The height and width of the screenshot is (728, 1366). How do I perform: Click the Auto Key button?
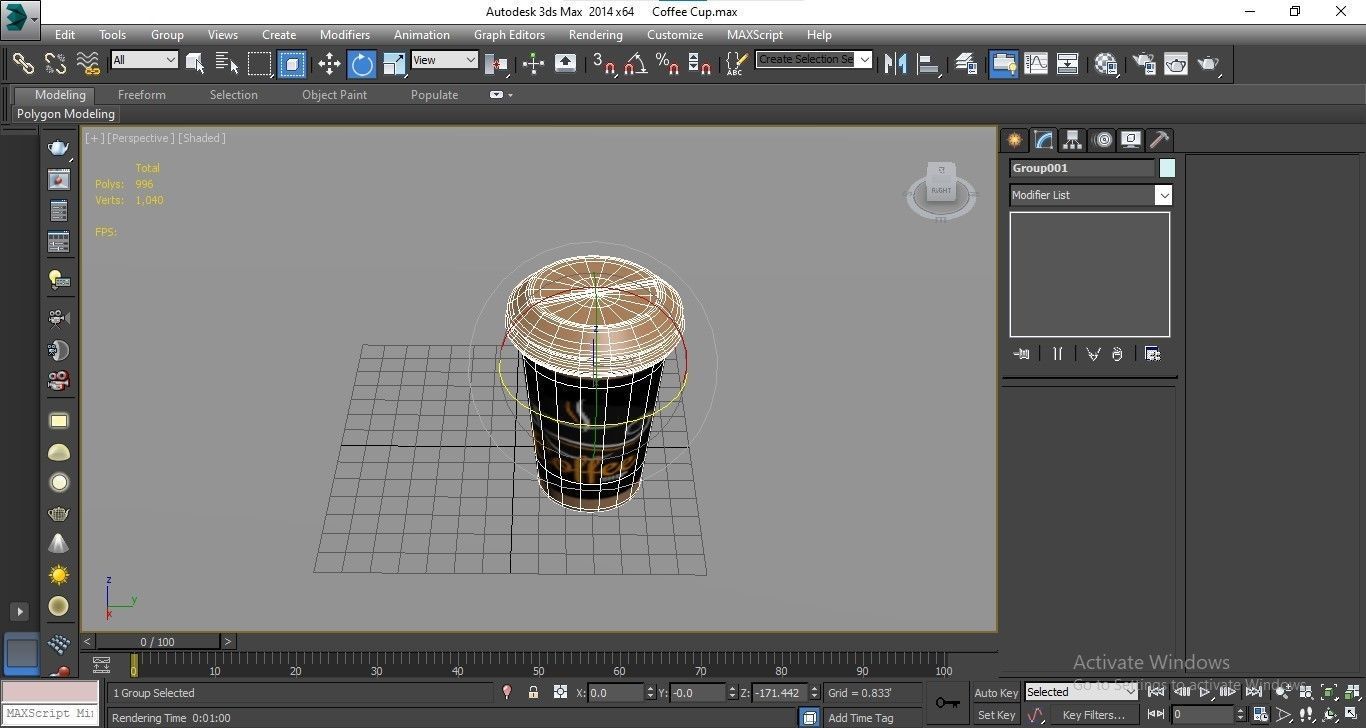coord(996,693)
